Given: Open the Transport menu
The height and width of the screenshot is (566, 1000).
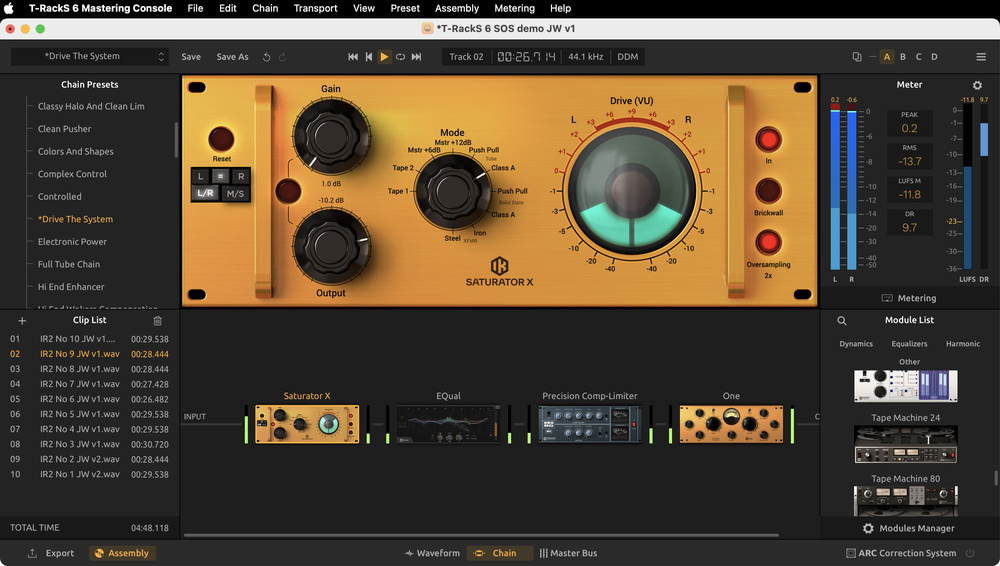Looking at the screenshot, I should click(x=315, y=8).
